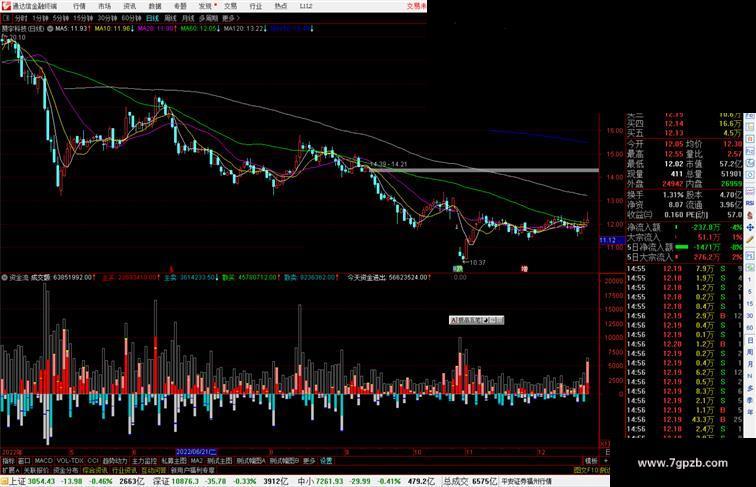Click the 窗口 tab in bottom bar
Viewport: 756px width, 487px height.
coord(24,461)
